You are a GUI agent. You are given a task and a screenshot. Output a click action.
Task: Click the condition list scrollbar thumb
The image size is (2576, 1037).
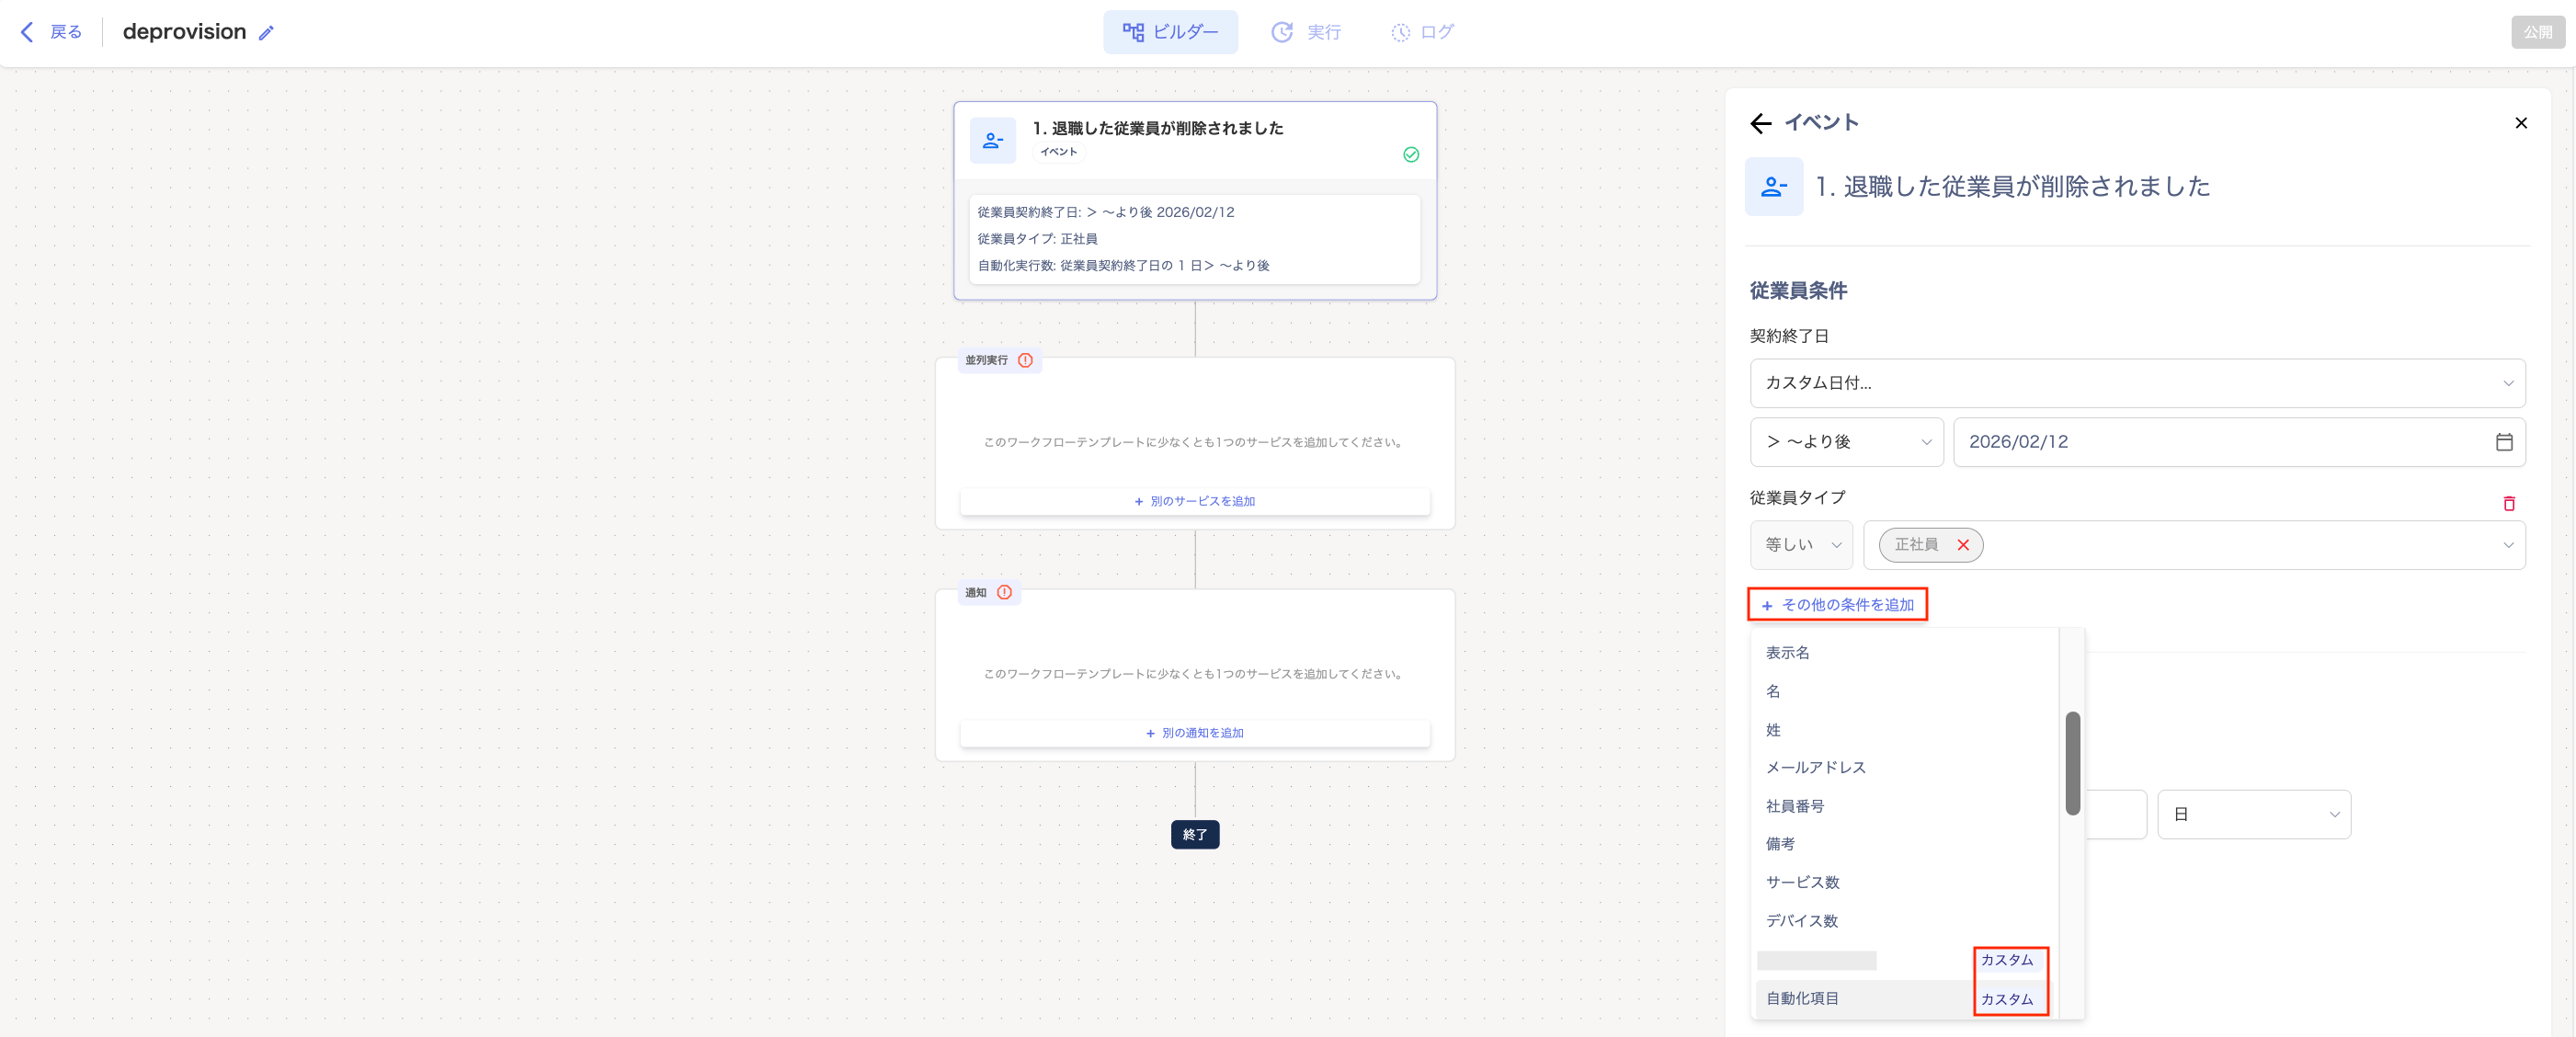coord(2073,763)
